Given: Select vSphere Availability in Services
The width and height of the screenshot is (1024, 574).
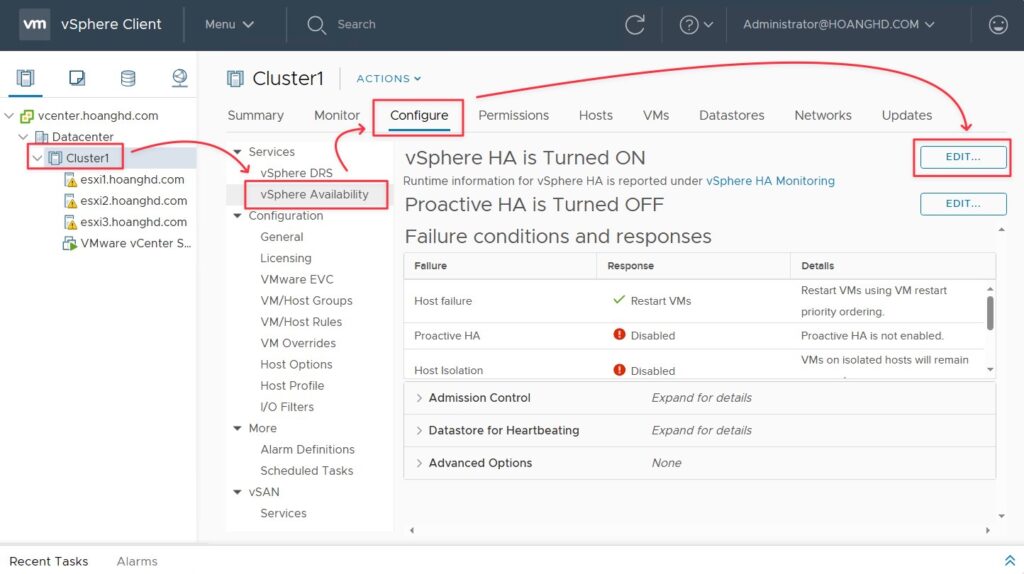Looking at the screenshot, I should click(314, 195).
